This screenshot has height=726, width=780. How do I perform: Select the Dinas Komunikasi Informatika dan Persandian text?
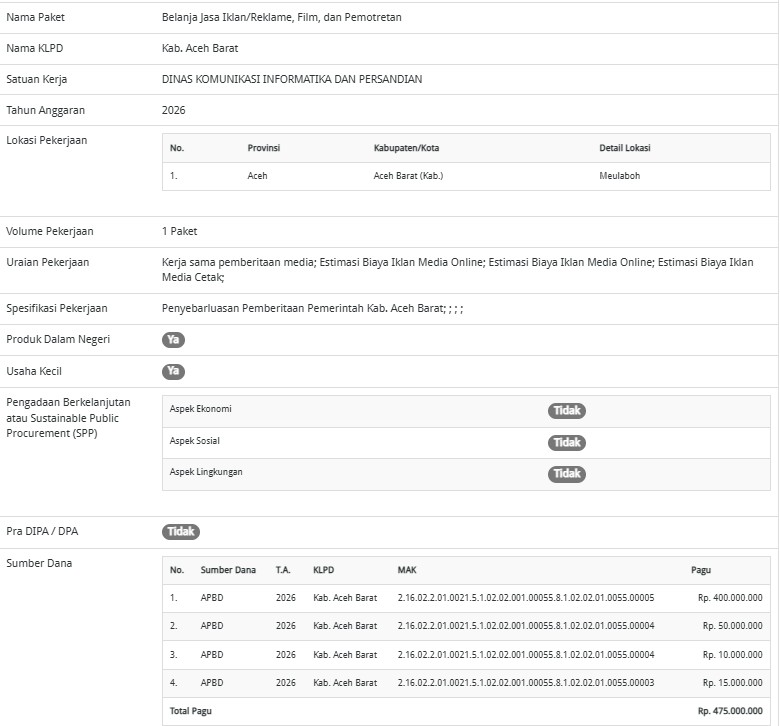(292, 79)
